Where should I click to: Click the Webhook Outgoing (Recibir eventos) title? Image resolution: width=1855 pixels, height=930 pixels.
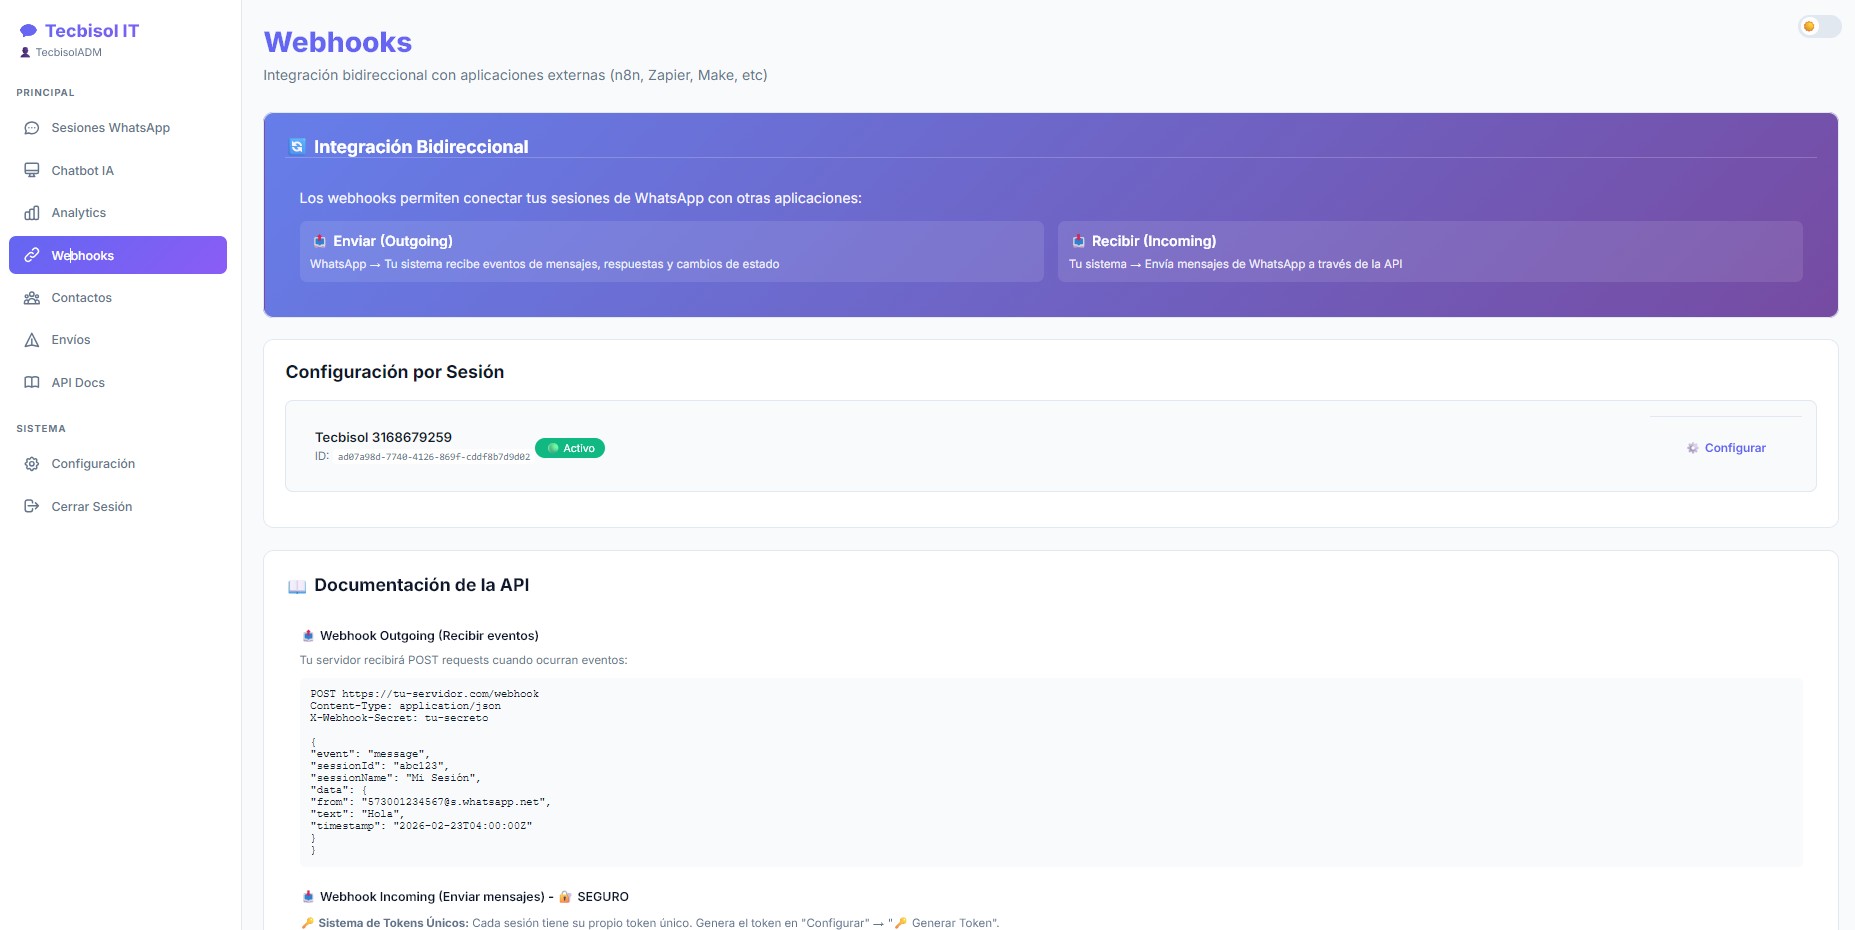coord(429,636)
